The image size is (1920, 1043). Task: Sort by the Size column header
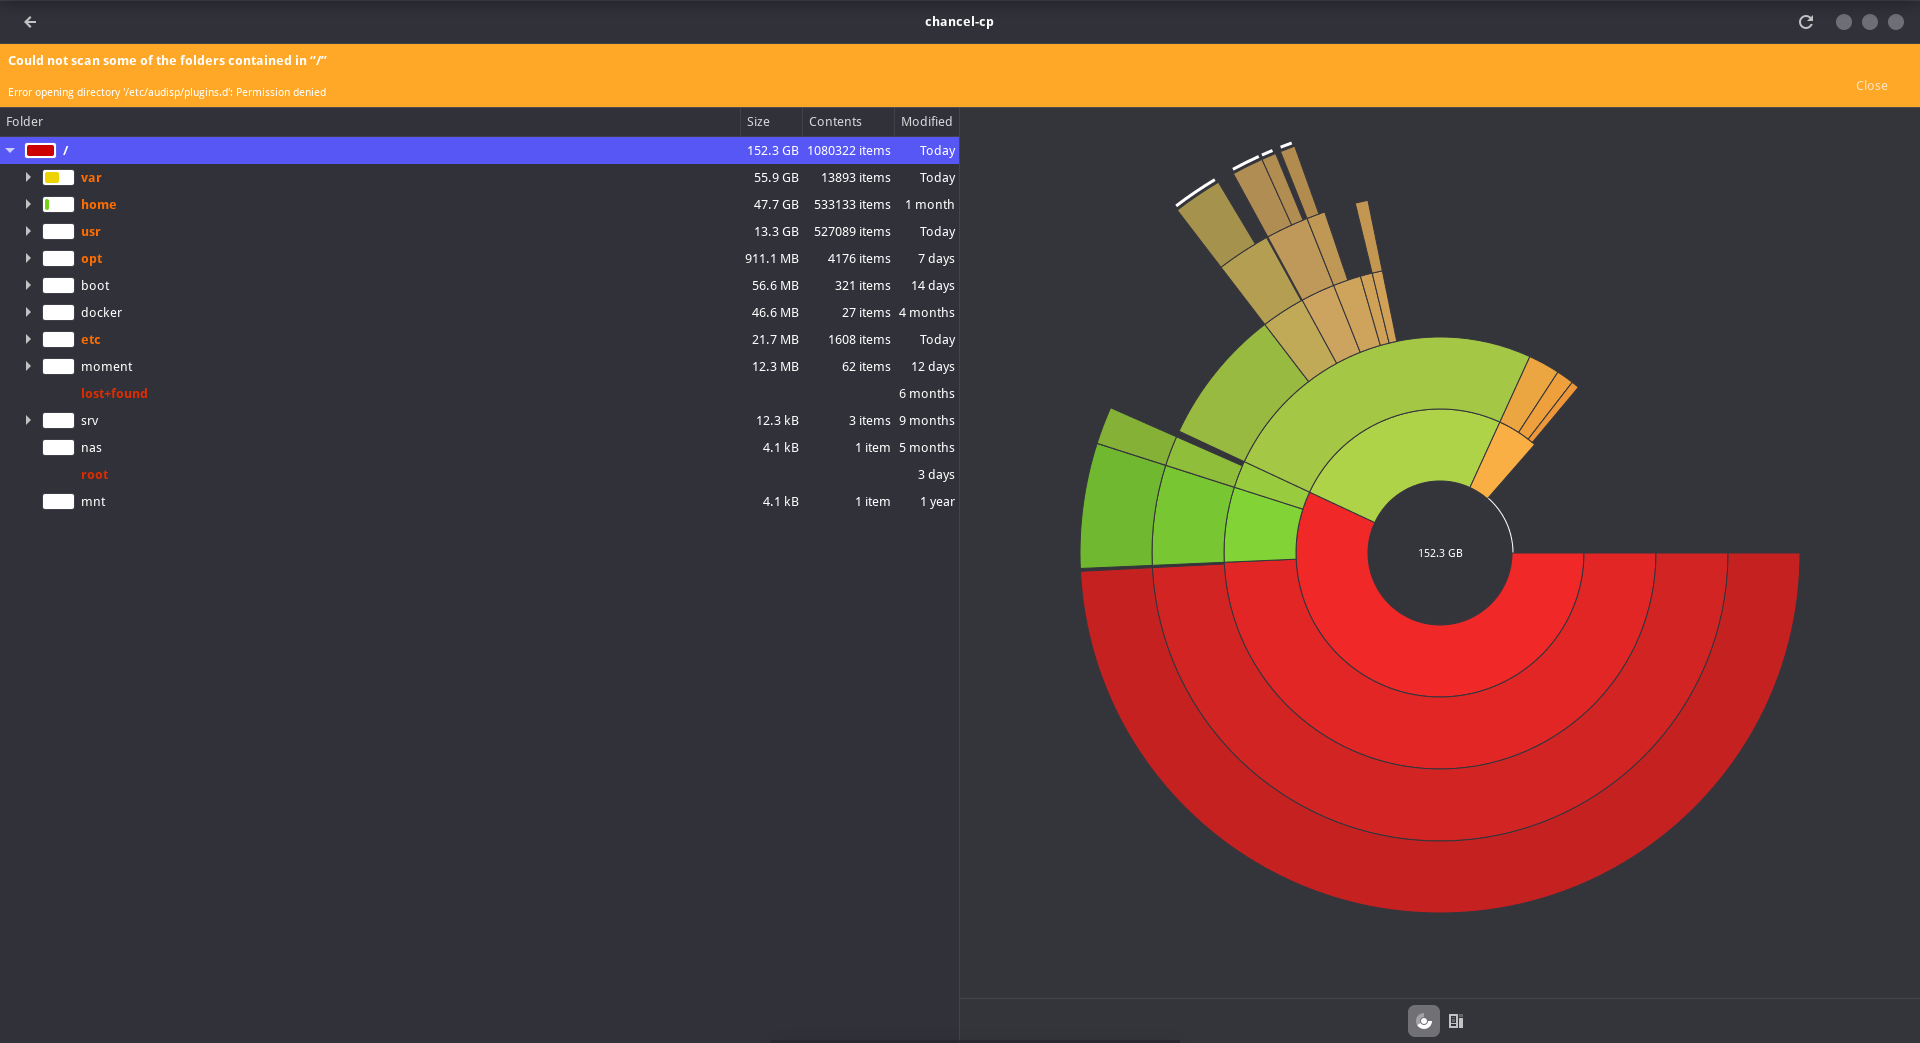[x=759, y=122]
